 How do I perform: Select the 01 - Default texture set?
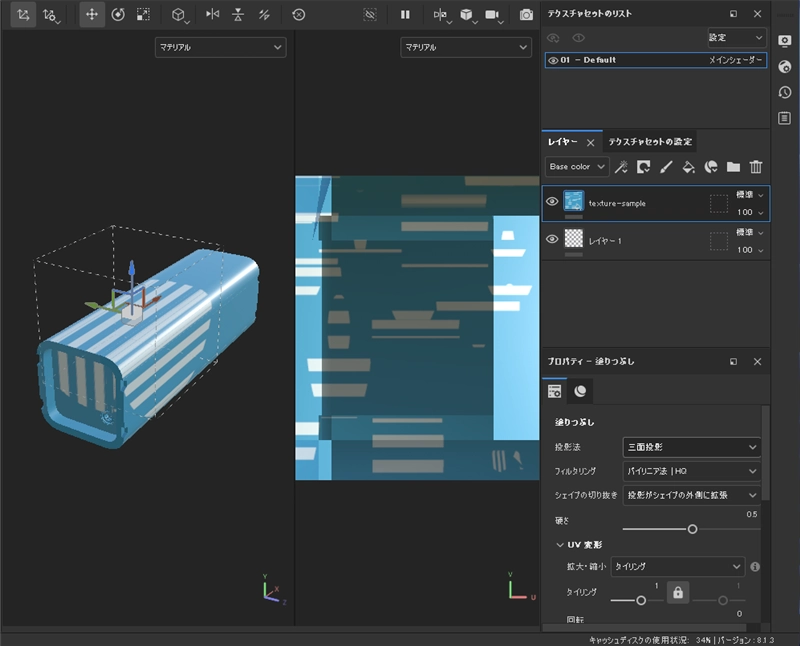656,60
